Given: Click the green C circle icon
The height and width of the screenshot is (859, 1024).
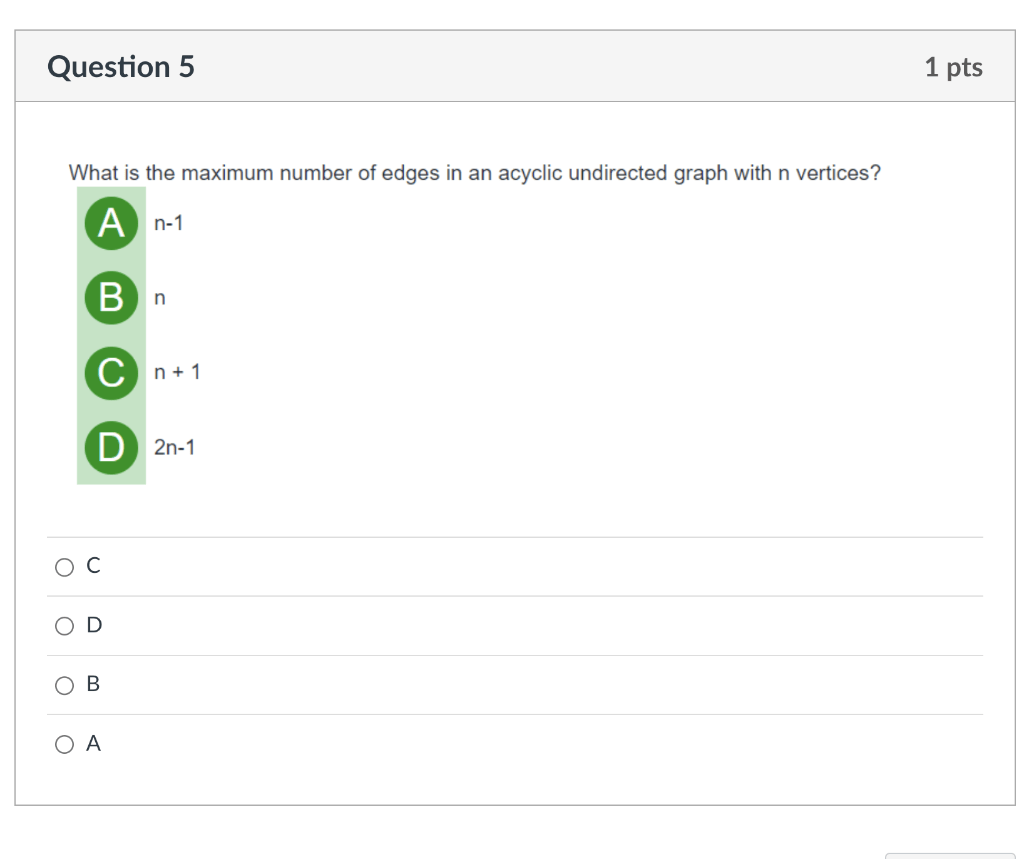Looking at the screenshot, I should [111, 372].
